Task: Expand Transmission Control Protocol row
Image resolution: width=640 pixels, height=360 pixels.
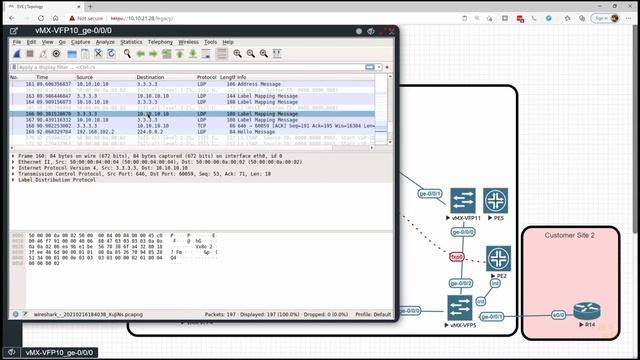Action: pos(13,174)
